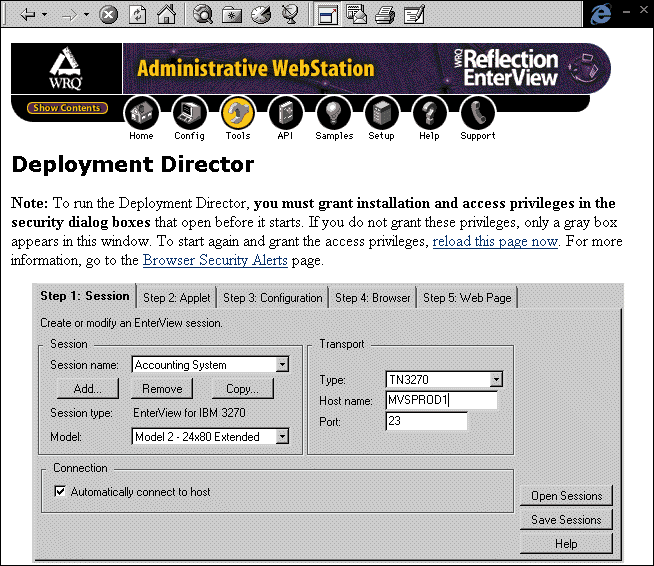Click the Remove session button
Screen dimensions: 654x566
pos(162,389)
